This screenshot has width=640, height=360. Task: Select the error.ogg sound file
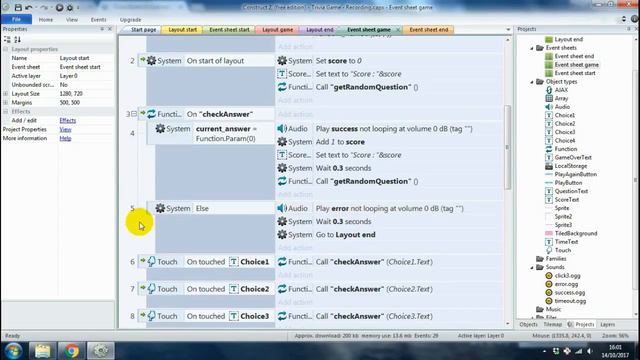coord(566,284)
